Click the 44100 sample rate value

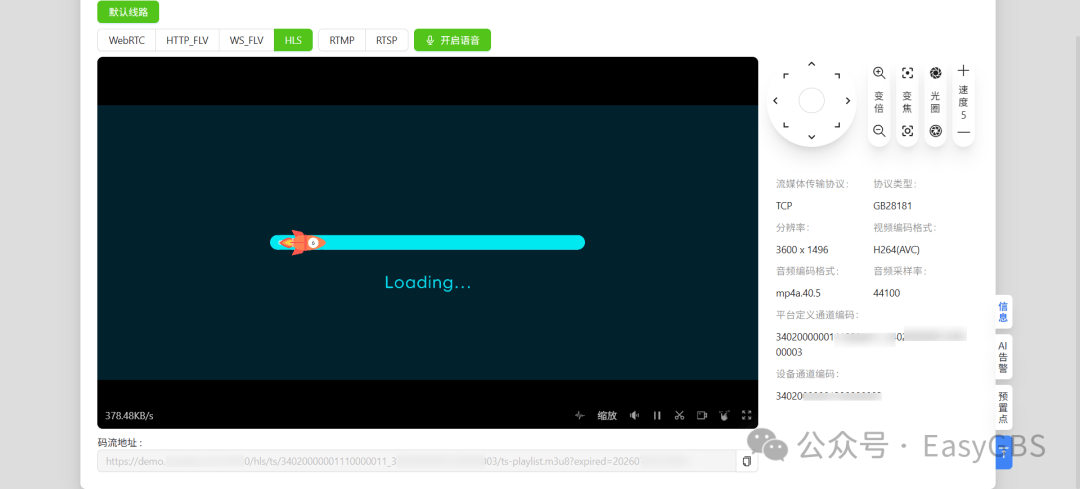click(x=886, y=293)
